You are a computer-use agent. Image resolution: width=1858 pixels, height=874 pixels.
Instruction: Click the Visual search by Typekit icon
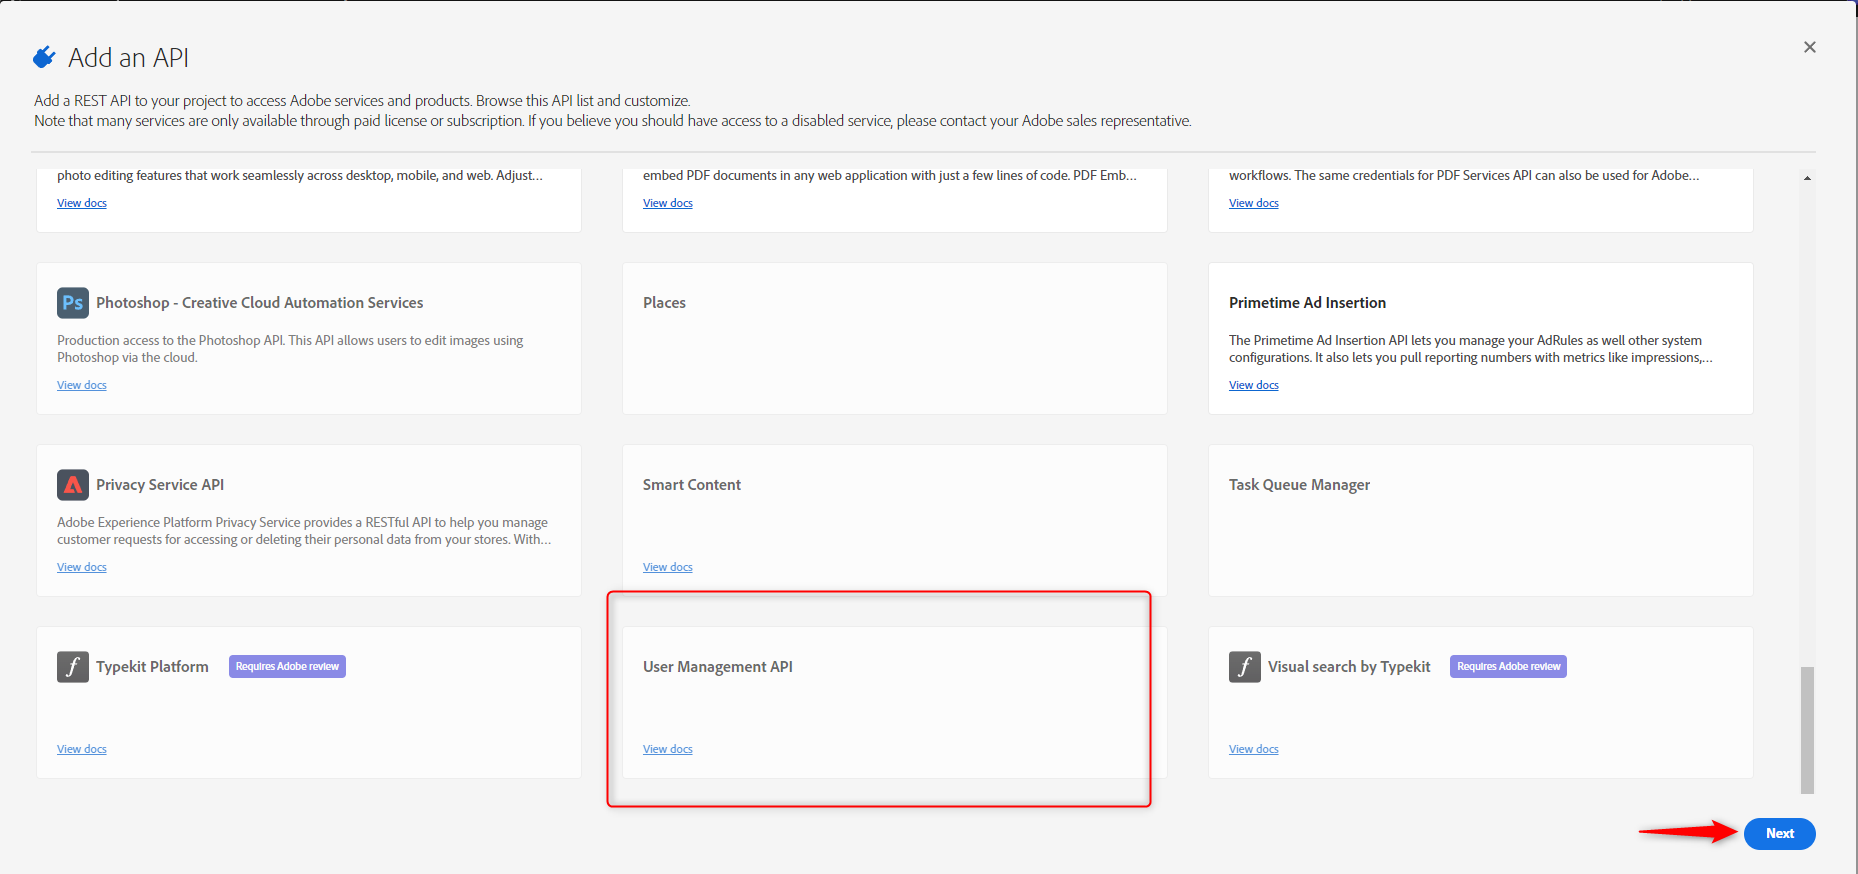(x=1245, y=667)
